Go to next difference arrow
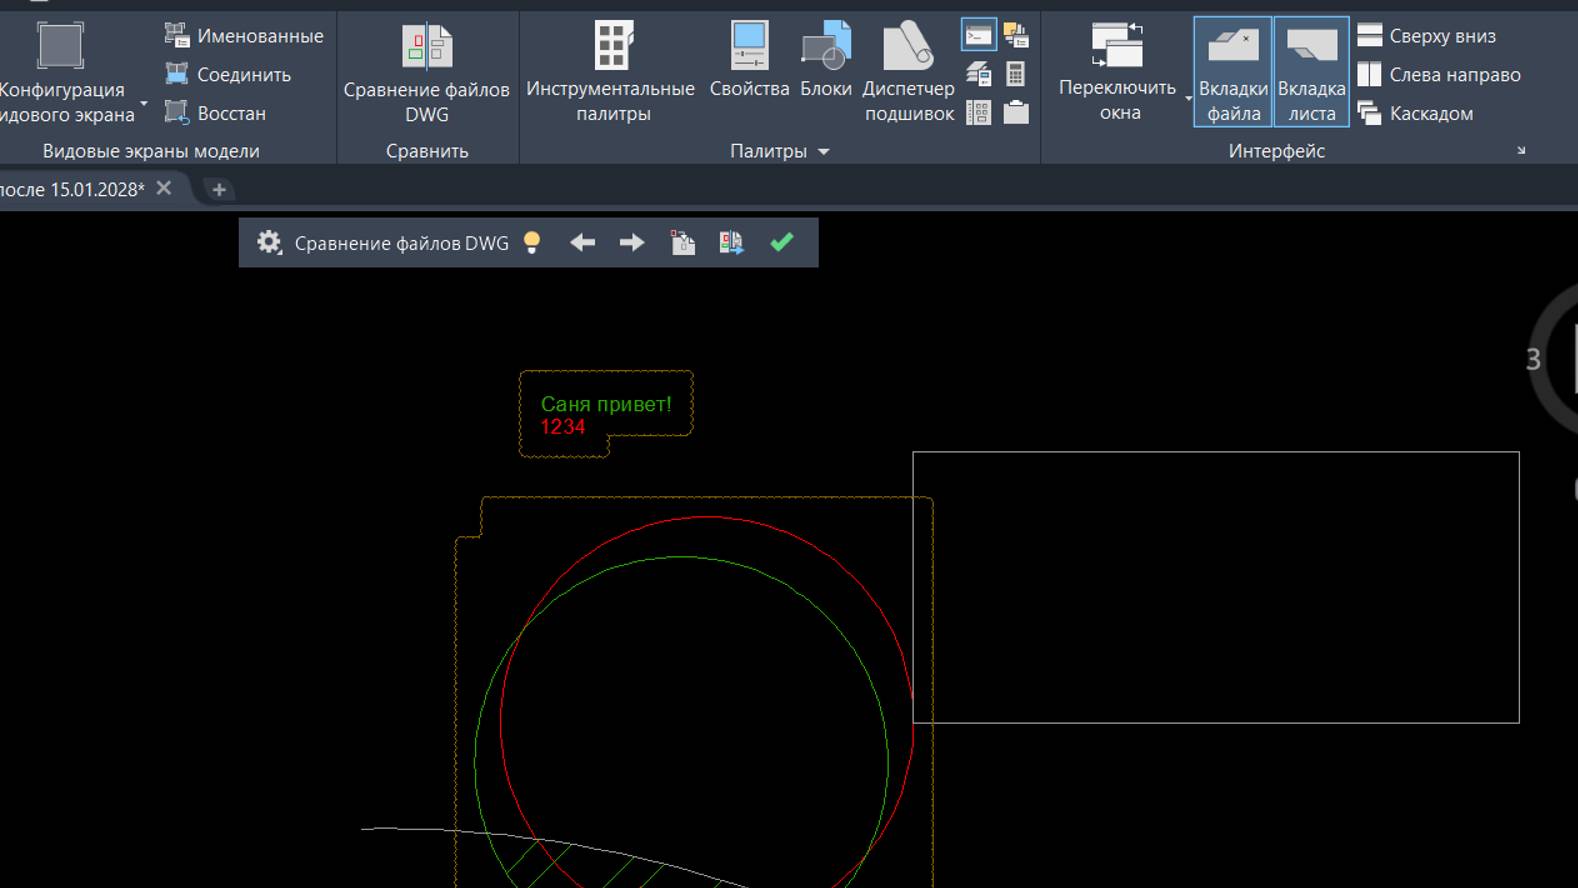Screen dimensions: 1578x888 [x=632, y=243]
